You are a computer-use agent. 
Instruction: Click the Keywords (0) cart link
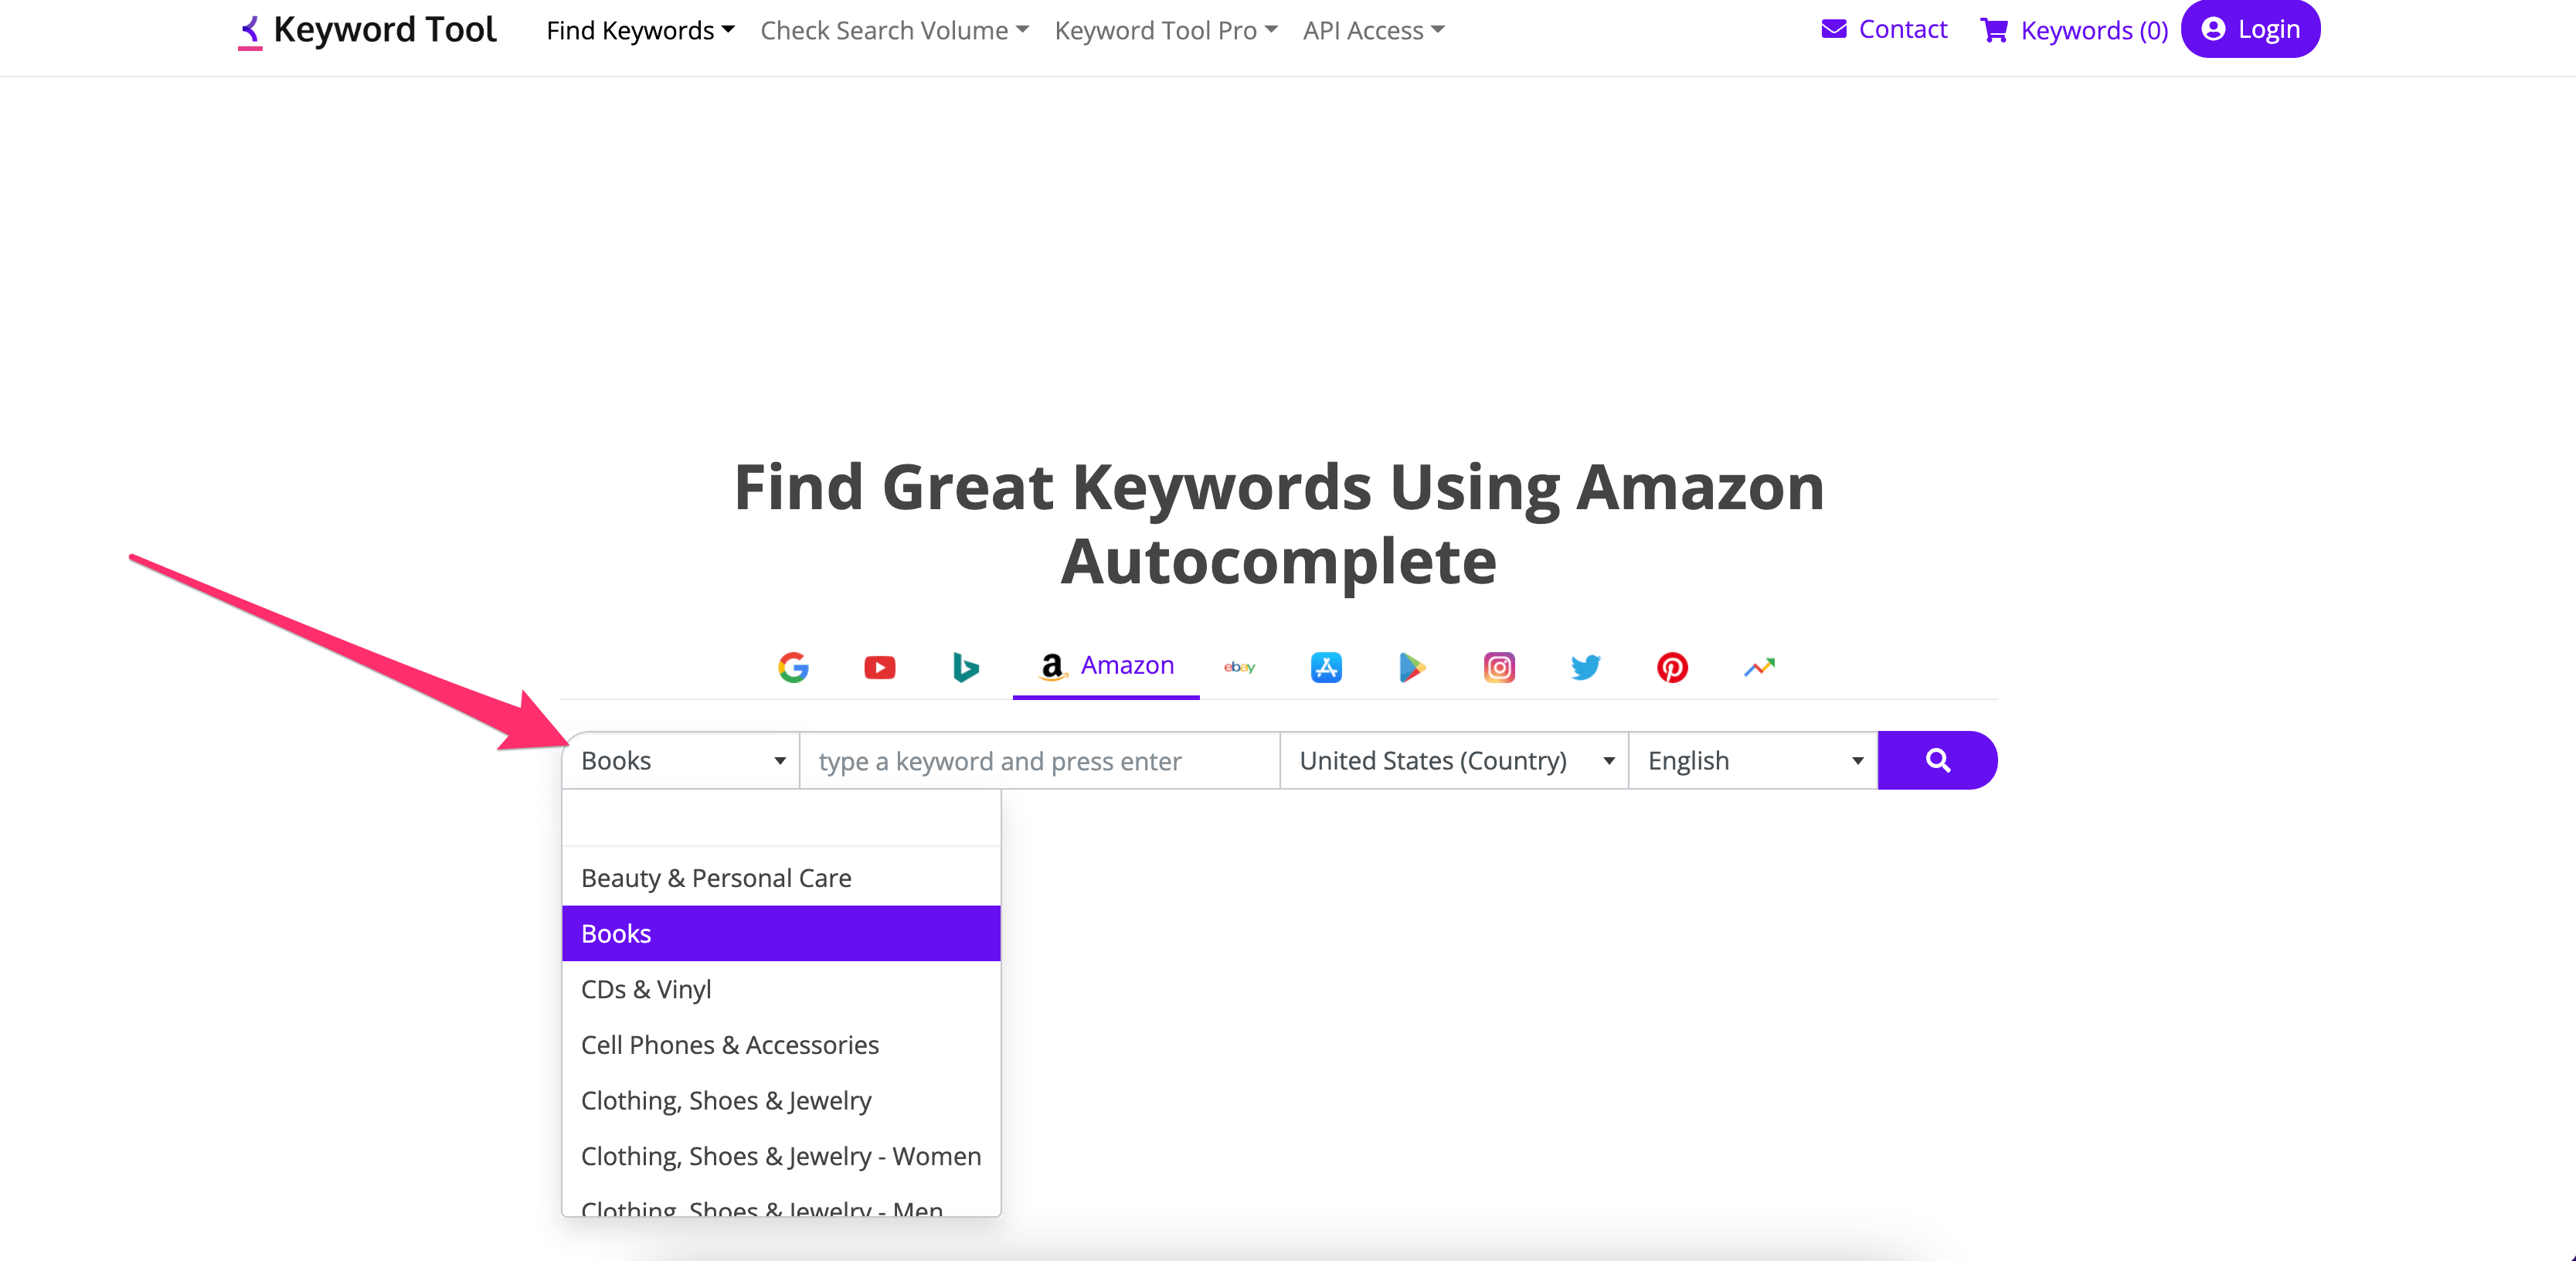point(2075,29)
